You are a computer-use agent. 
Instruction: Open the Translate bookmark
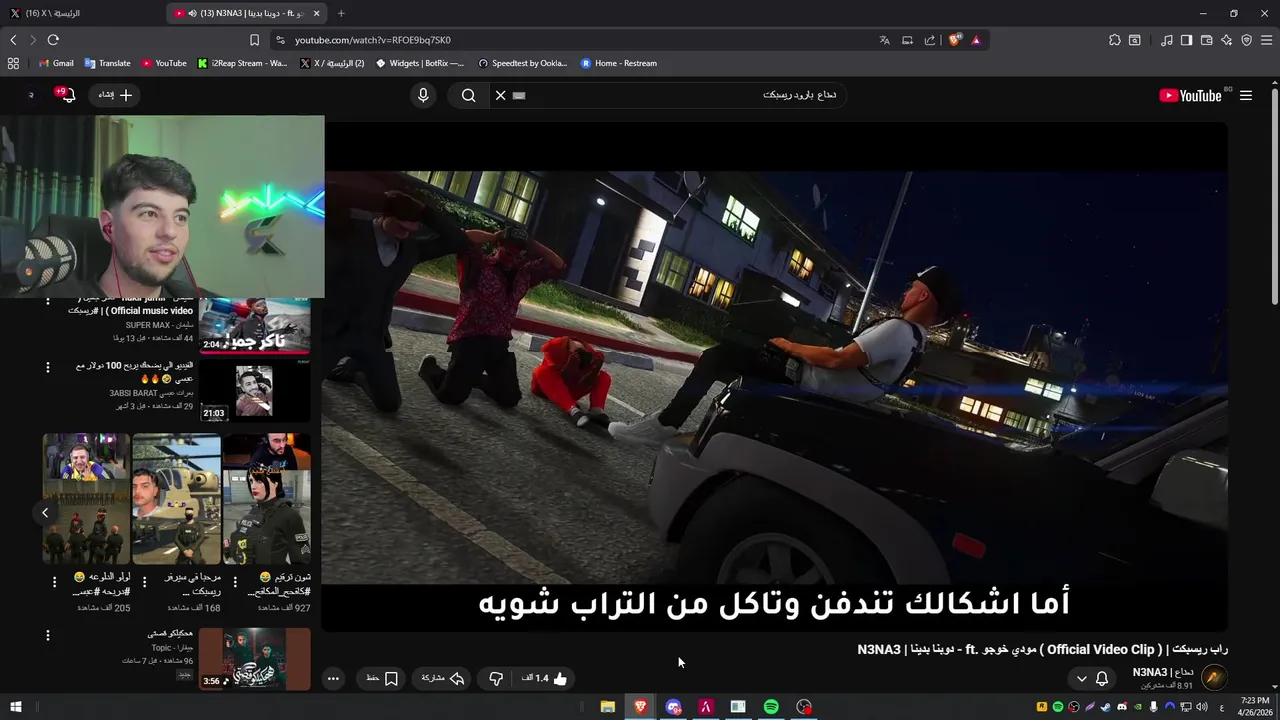click(107, 63)
